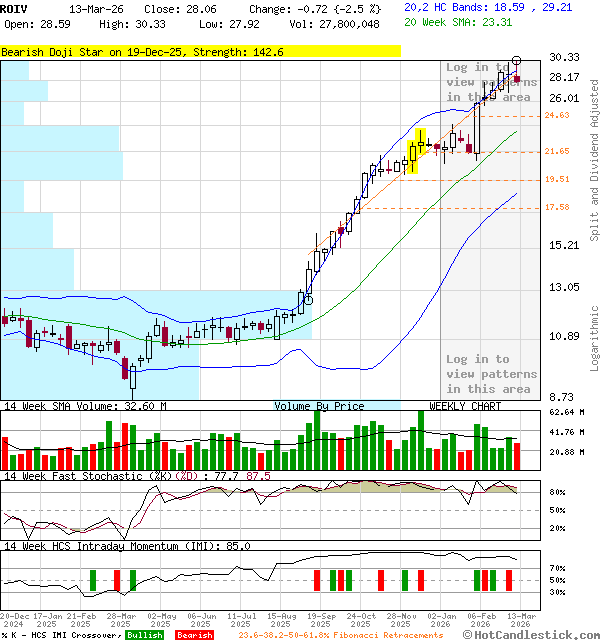The image size is (600, 640).
Task: Click the ROIV ticker symbol
Action: tap(14, 8)
